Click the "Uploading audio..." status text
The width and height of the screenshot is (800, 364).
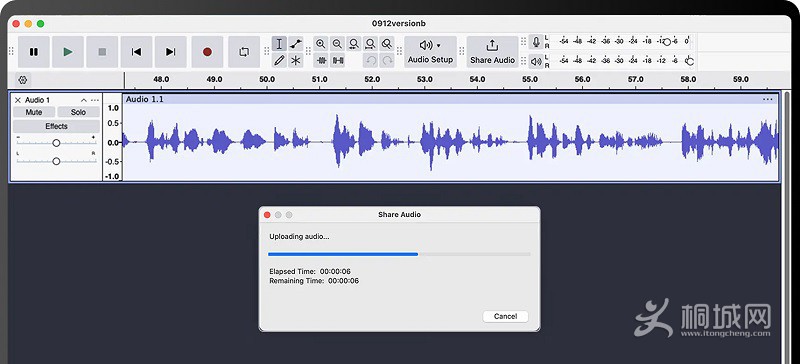pyautogui.click(x=299, y=236)
